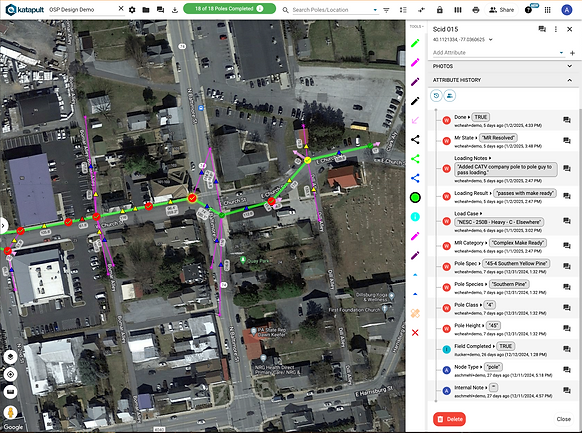582x433 pixels.
Task: Collapse the Attribute History section
Action: [x=569, y=80]
